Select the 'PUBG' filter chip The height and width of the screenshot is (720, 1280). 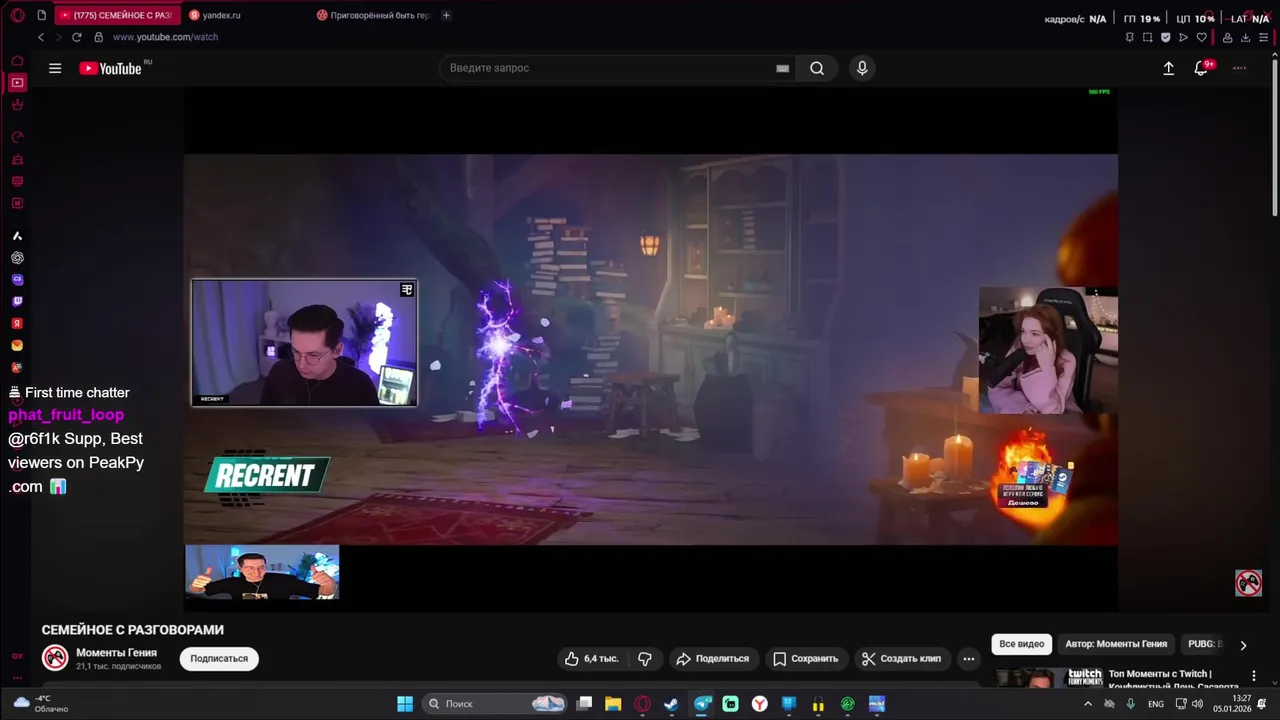(x=1204, y=644)
